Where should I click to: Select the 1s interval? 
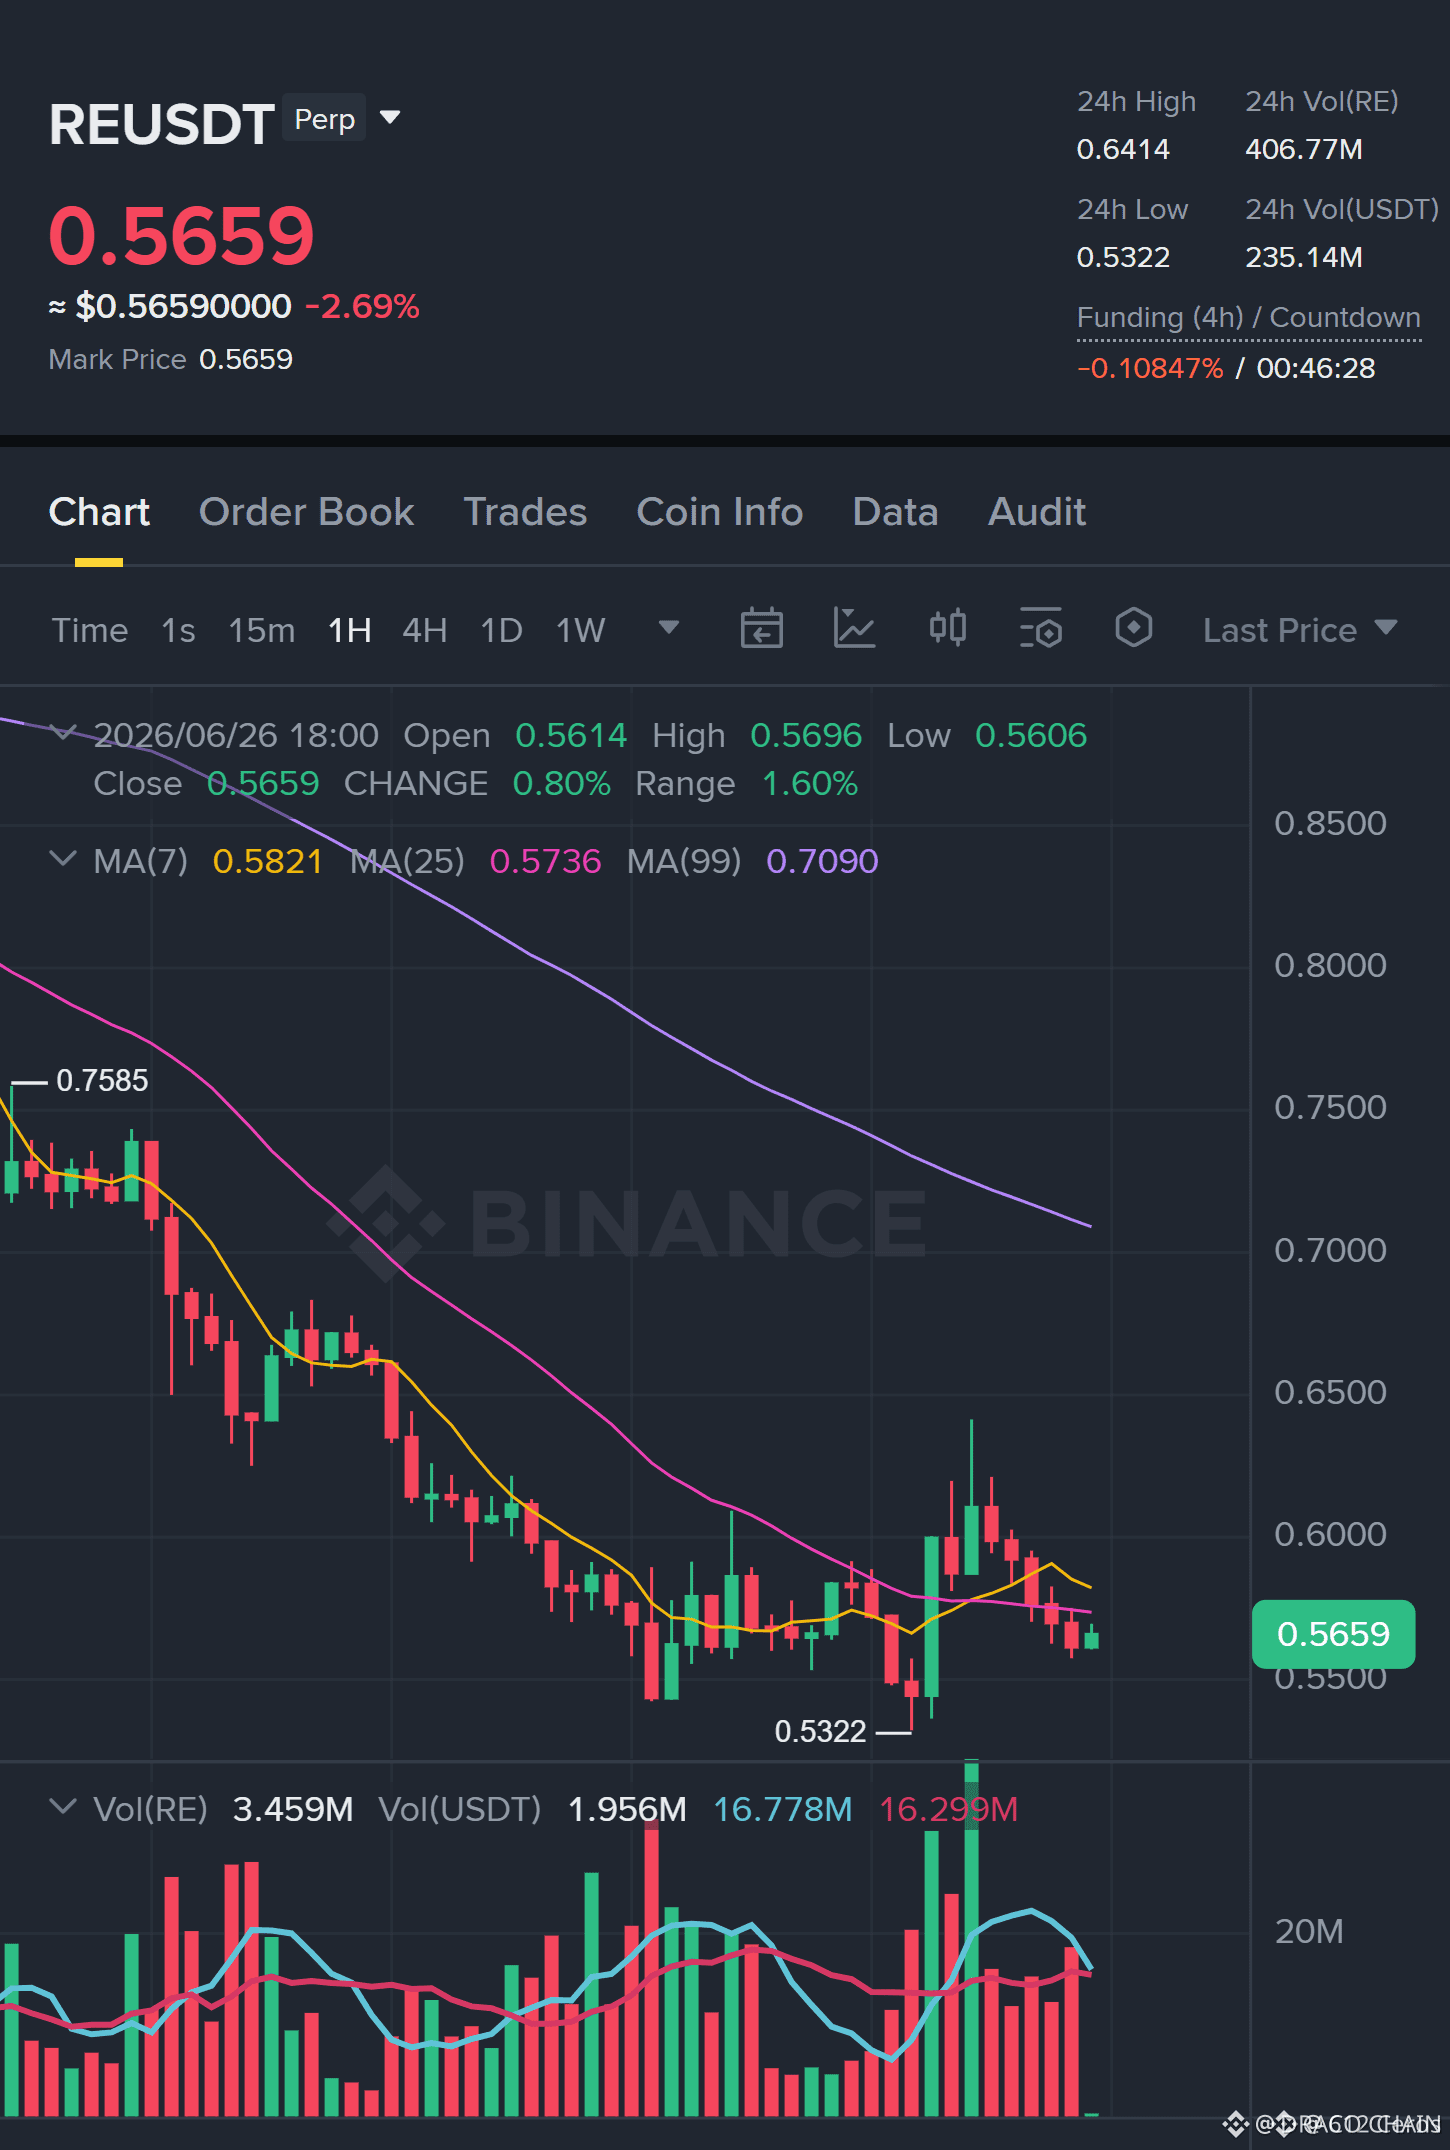[x=178, y=630]
